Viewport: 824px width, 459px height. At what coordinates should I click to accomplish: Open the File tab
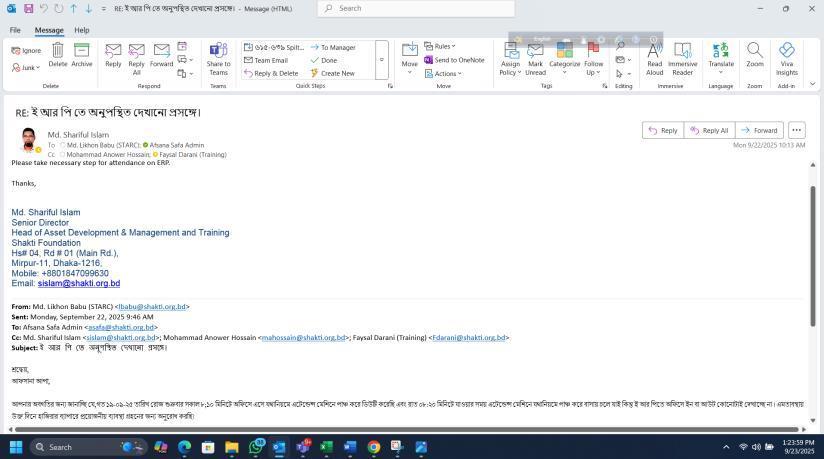click(x=15, y=30)
